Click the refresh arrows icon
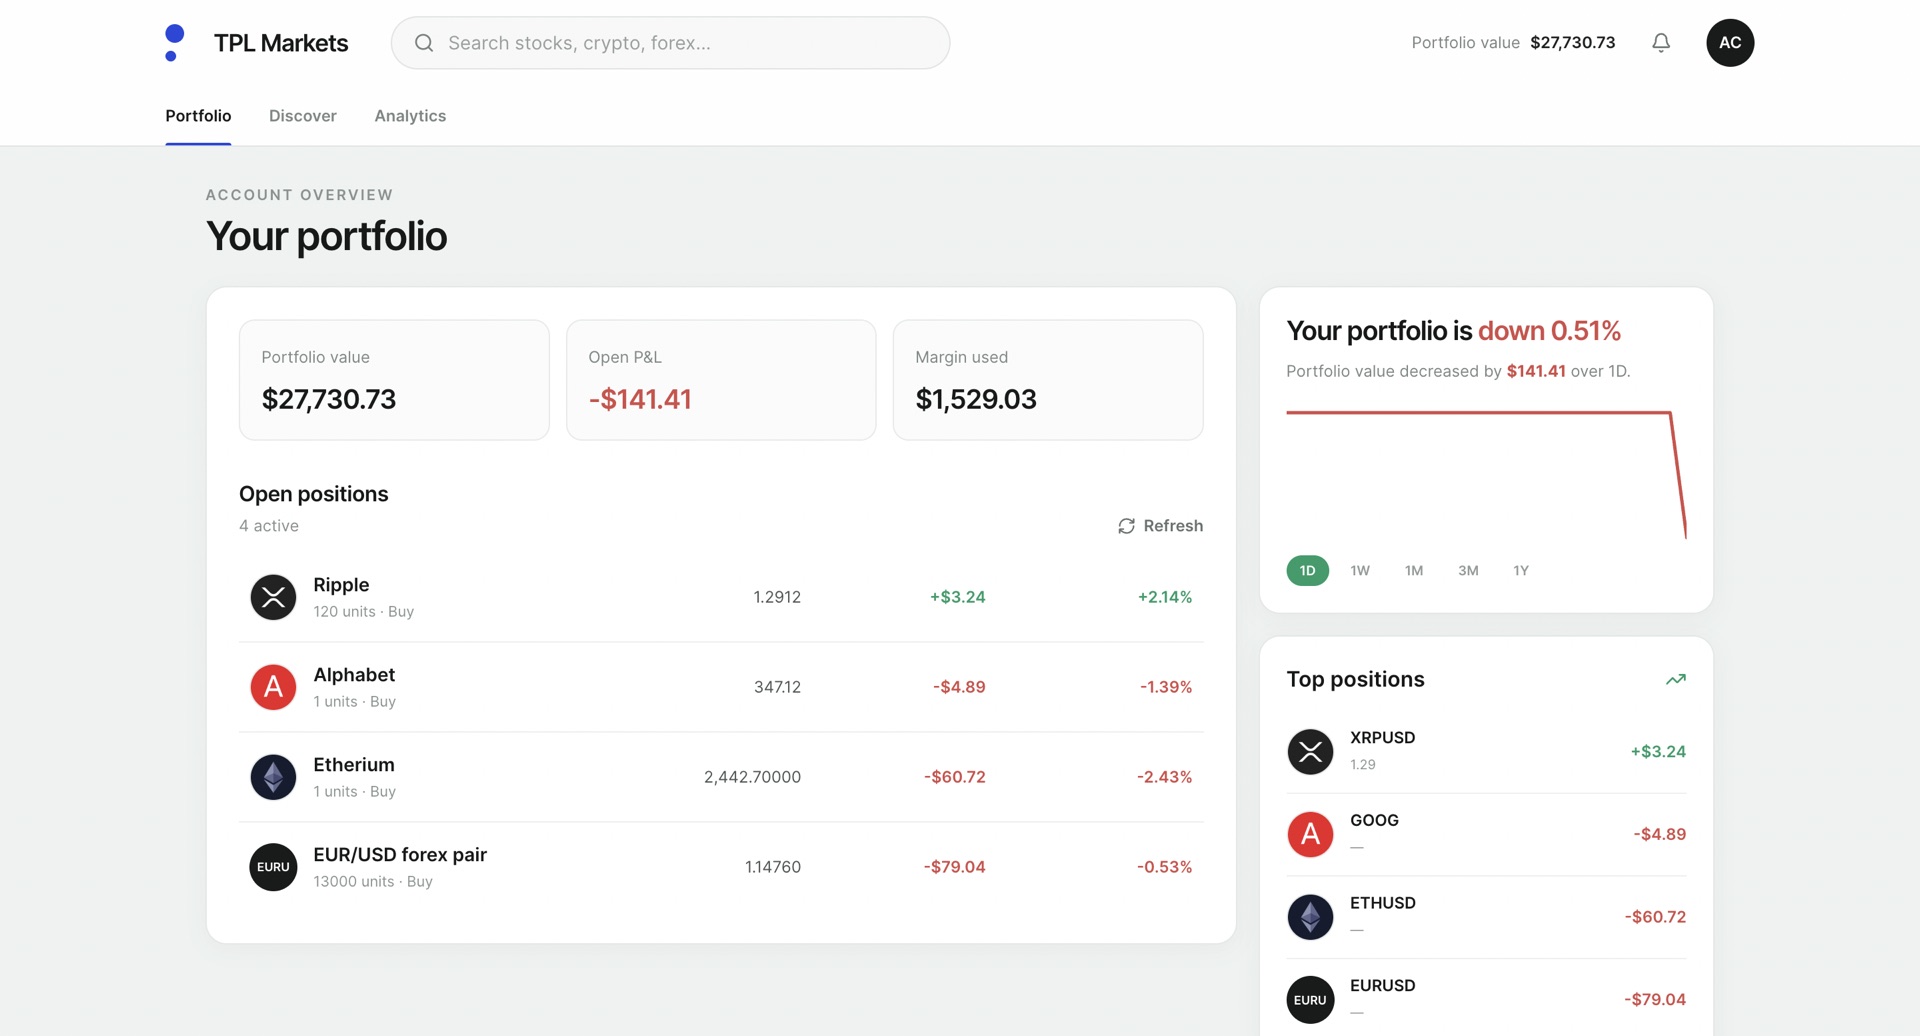This screenshot has height=1036, width=1920. pos(1126,526)
